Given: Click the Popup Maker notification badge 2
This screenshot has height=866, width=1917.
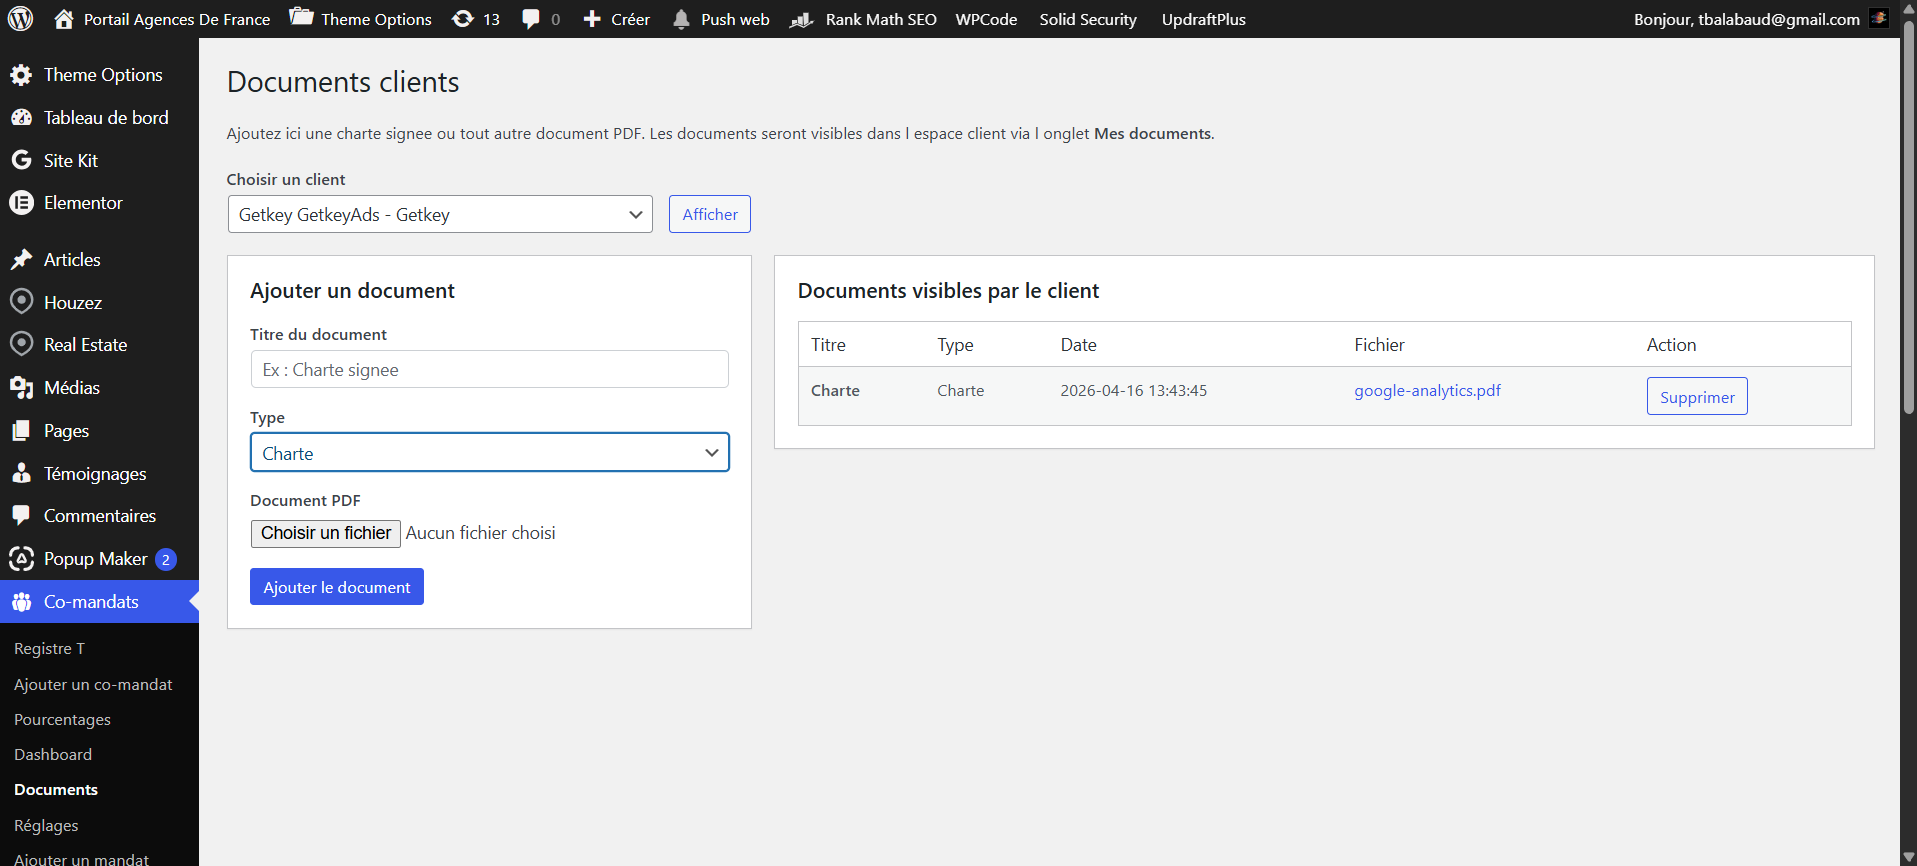Looking at the screenshot, I should 166,560.
